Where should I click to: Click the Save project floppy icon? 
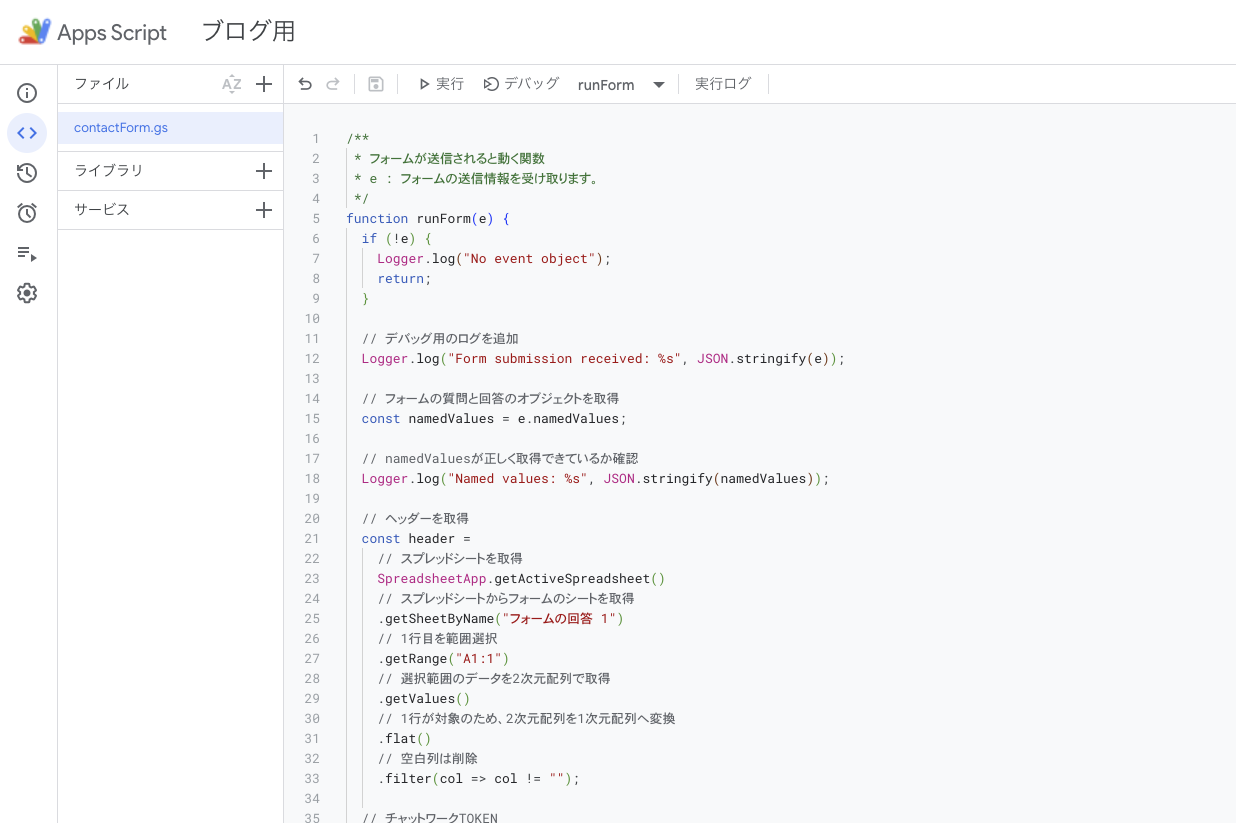click(x=376, y=84)
